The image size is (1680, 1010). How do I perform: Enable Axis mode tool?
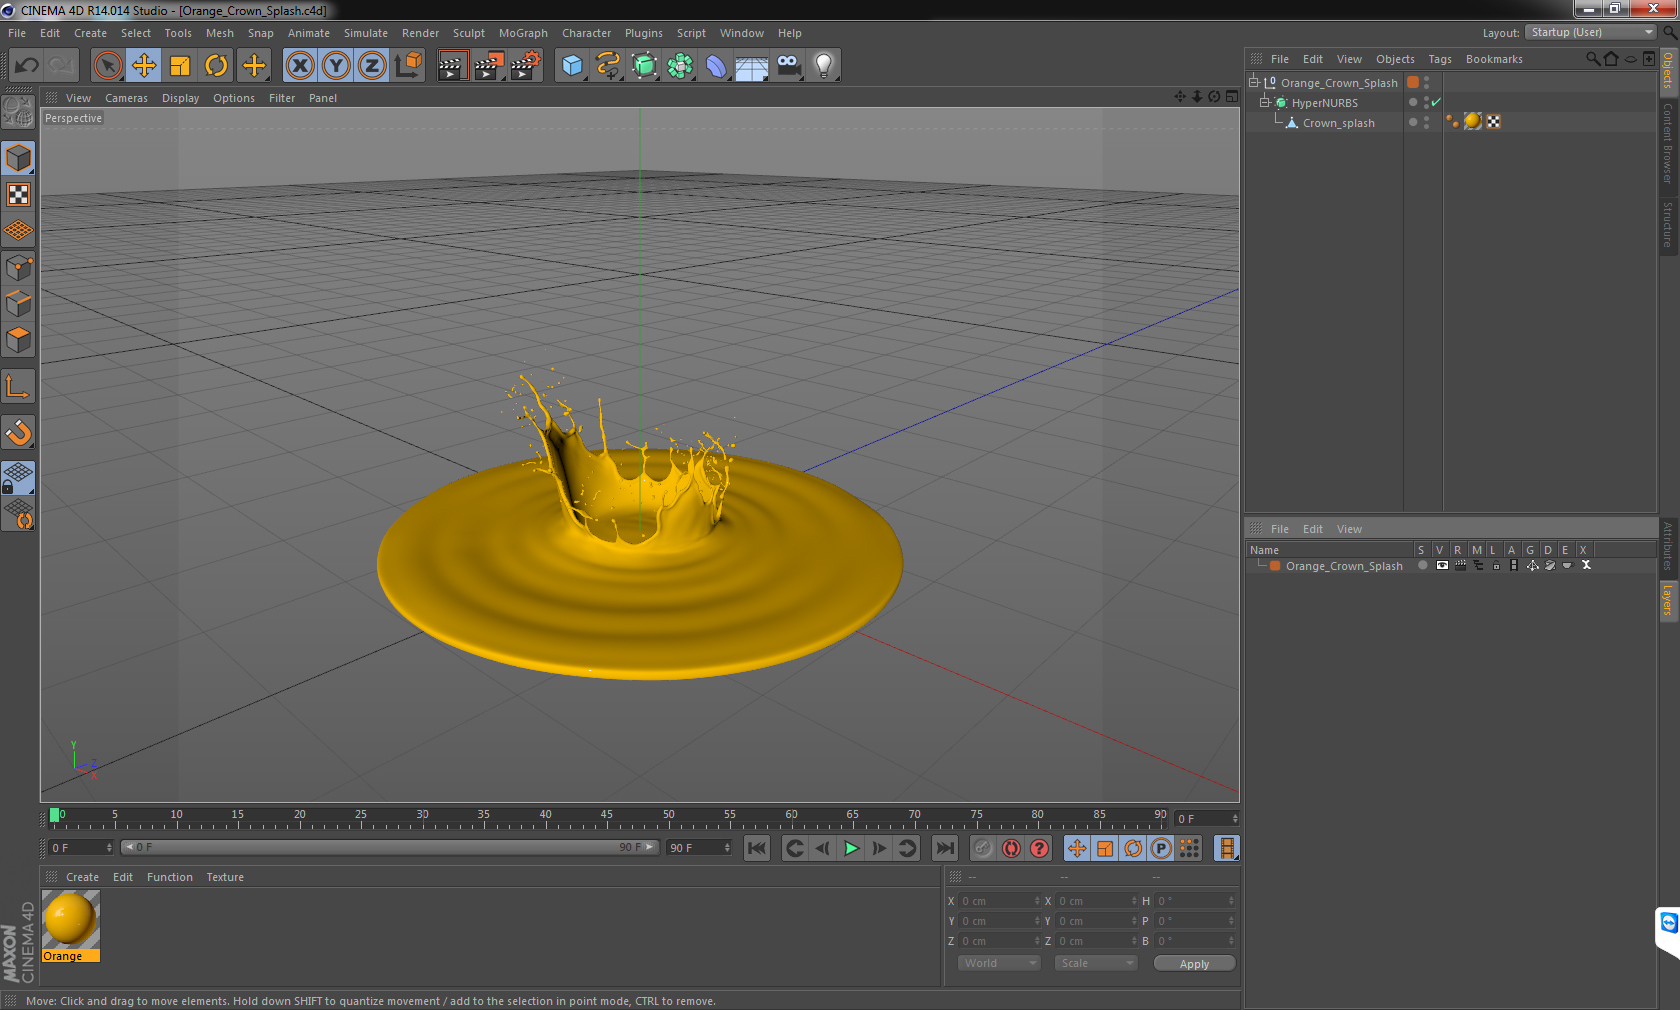click(x=18, y=387)
